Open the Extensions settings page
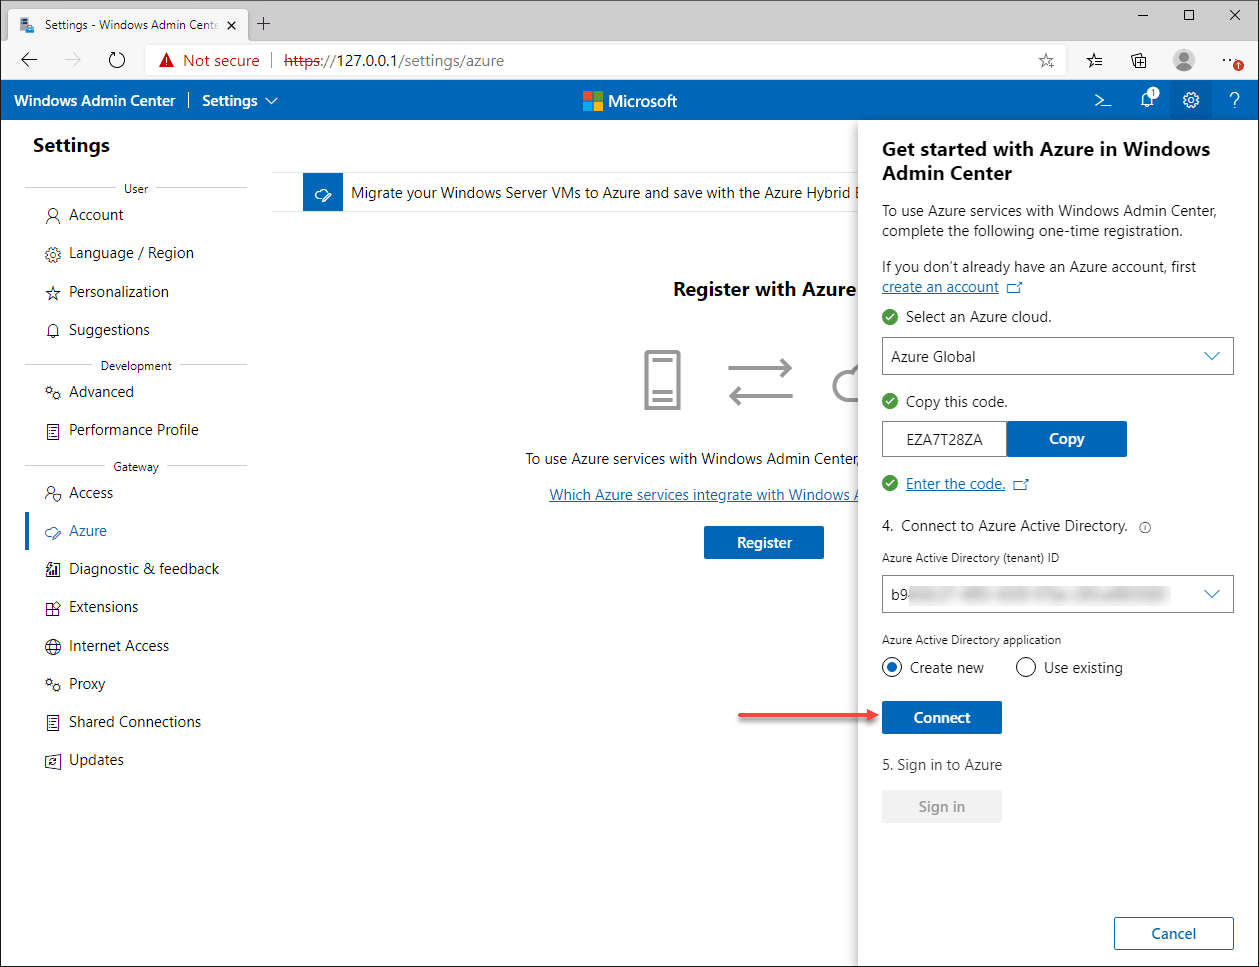Screen dimensions: 1259x967 [102, 606]
